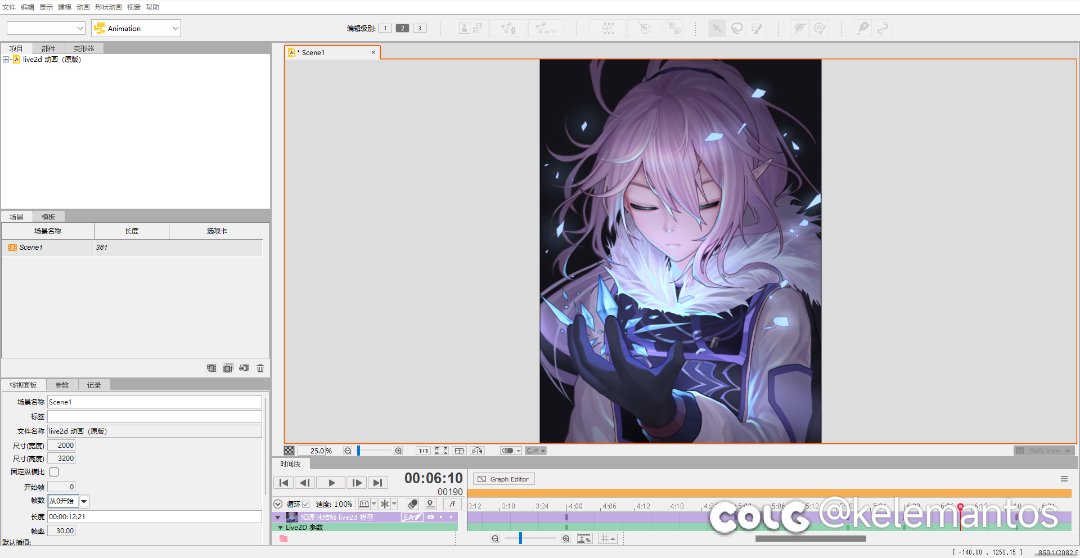Click the 场景名称 input field containing Scene1
Viewport: 1080px width, 558px height.
point(154,402)
